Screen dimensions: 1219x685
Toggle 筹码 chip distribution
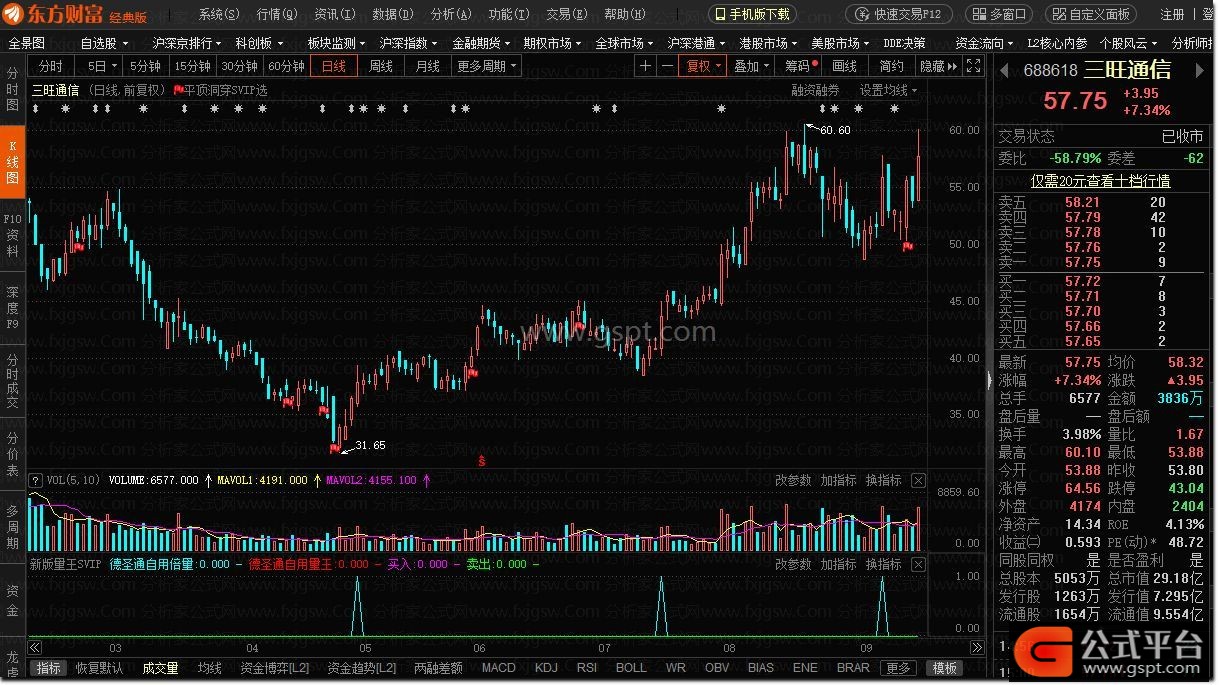tap(801, 66)
